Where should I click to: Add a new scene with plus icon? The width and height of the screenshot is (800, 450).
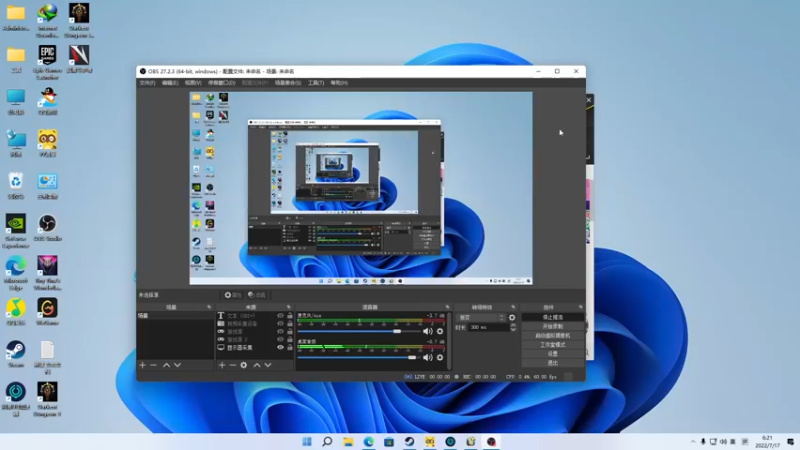tap(143, 365)
